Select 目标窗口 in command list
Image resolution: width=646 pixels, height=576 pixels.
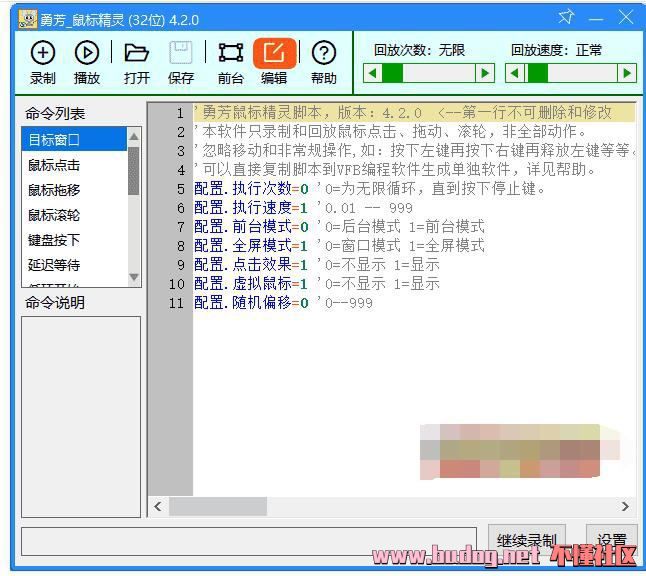pyautogui.click(x=74, y=140)
